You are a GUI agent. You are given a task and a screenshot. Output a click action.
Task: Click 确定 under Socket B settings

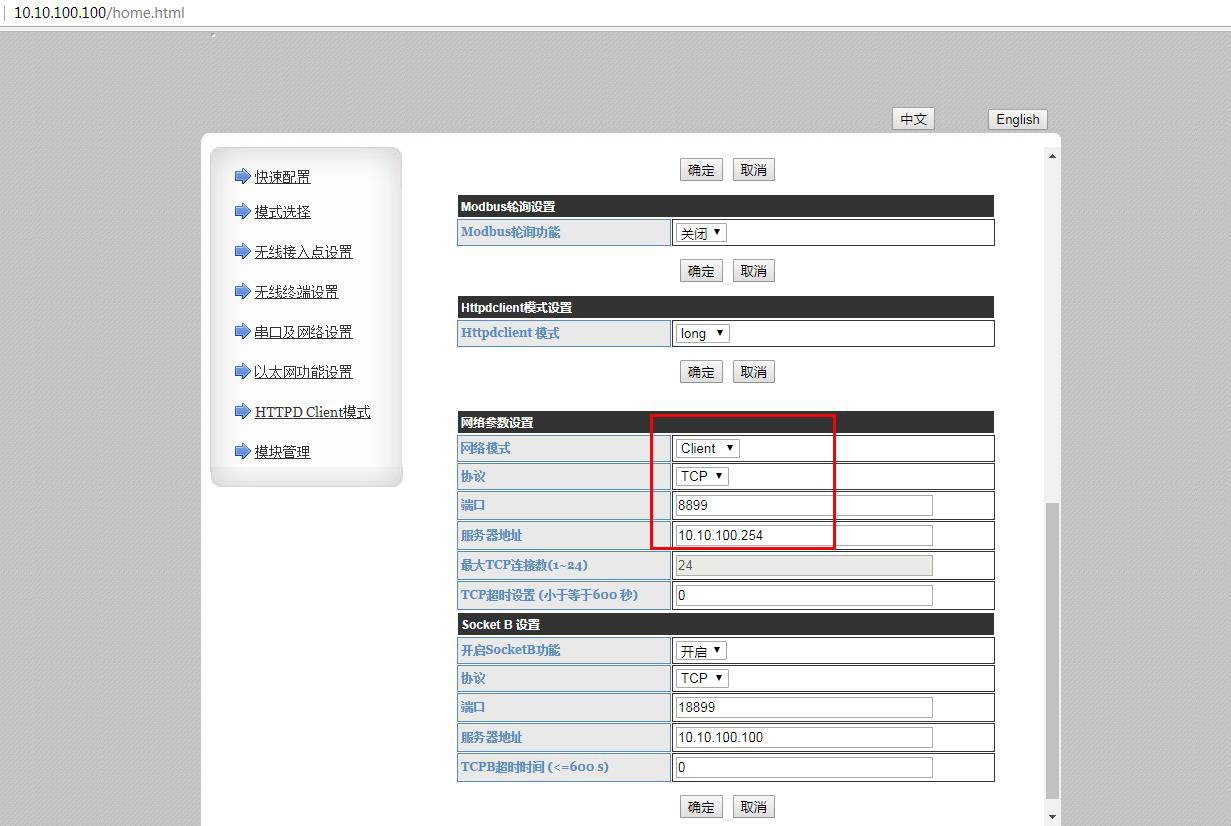(701, 807)
